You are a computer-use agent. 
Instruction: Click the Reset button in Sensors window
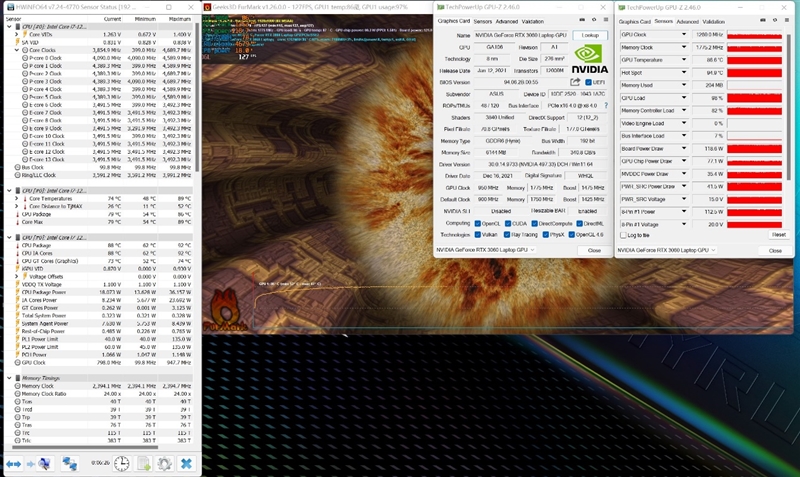click(x=779, y=235)
